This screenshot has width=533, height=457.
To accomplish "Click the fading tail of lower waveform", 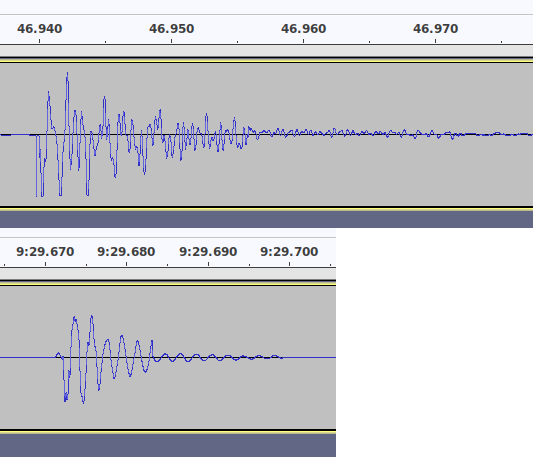I will point(218,357).
